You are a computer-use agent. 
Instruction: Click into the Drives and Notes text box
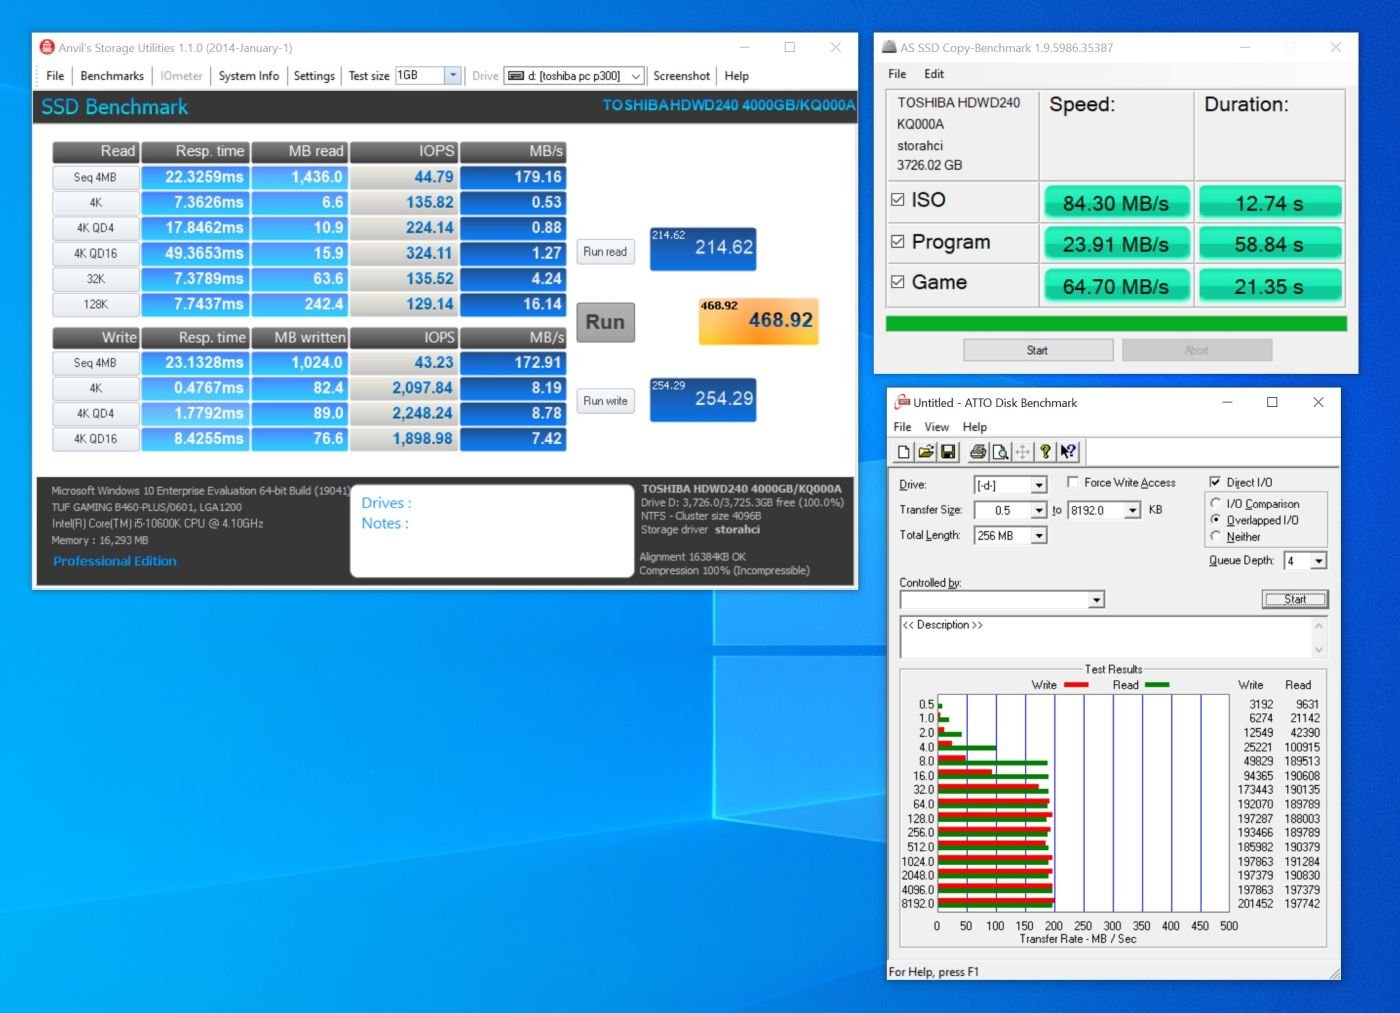tap(492, 531)
